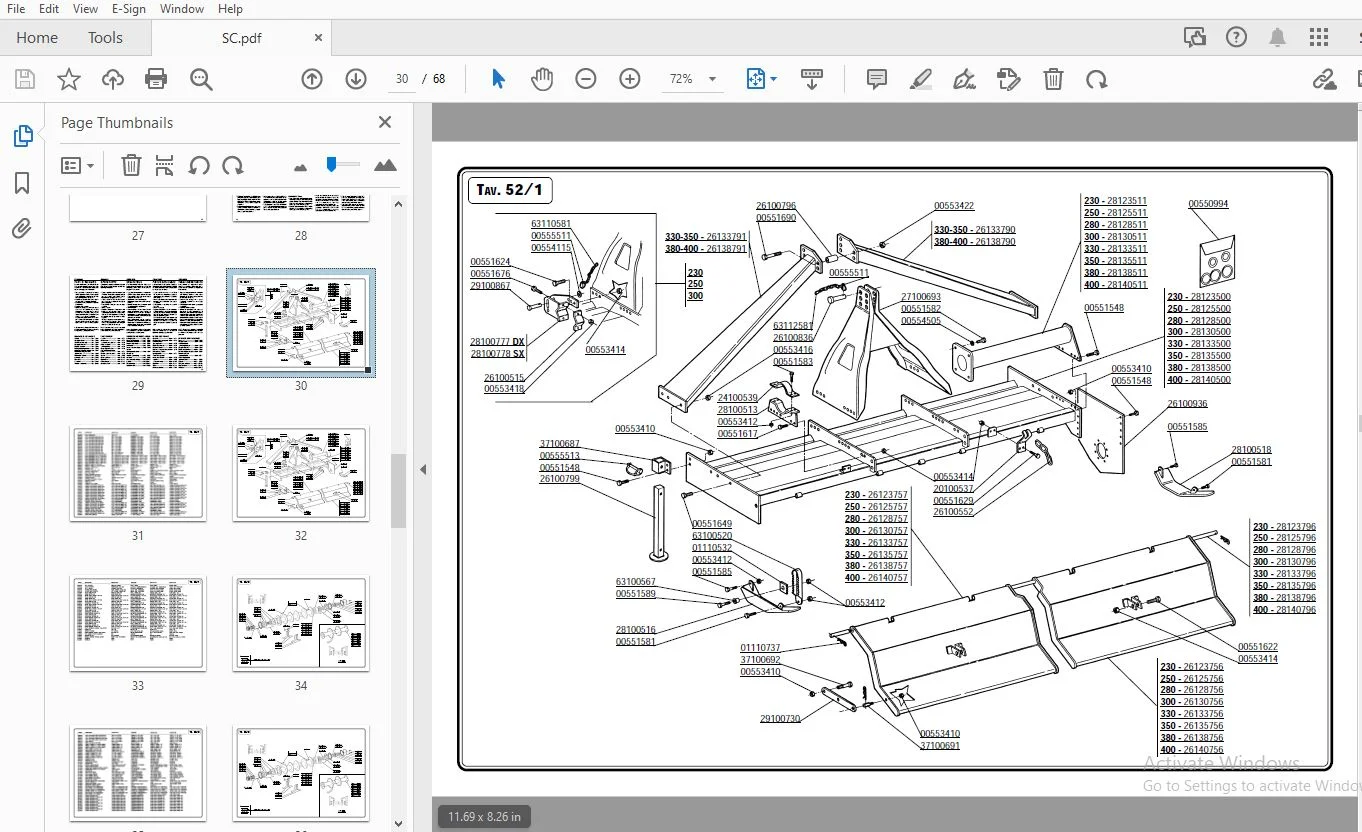
Task: Open the apps grid icon
Action: coord(1319,38)
